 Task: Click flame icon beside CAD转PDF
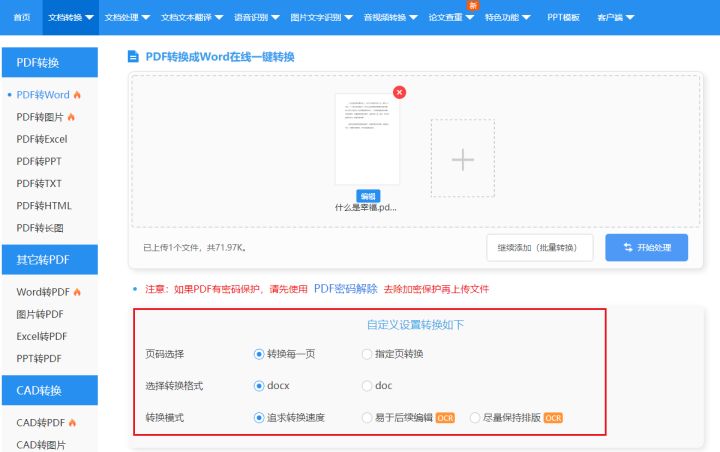[x=71, y=423]
